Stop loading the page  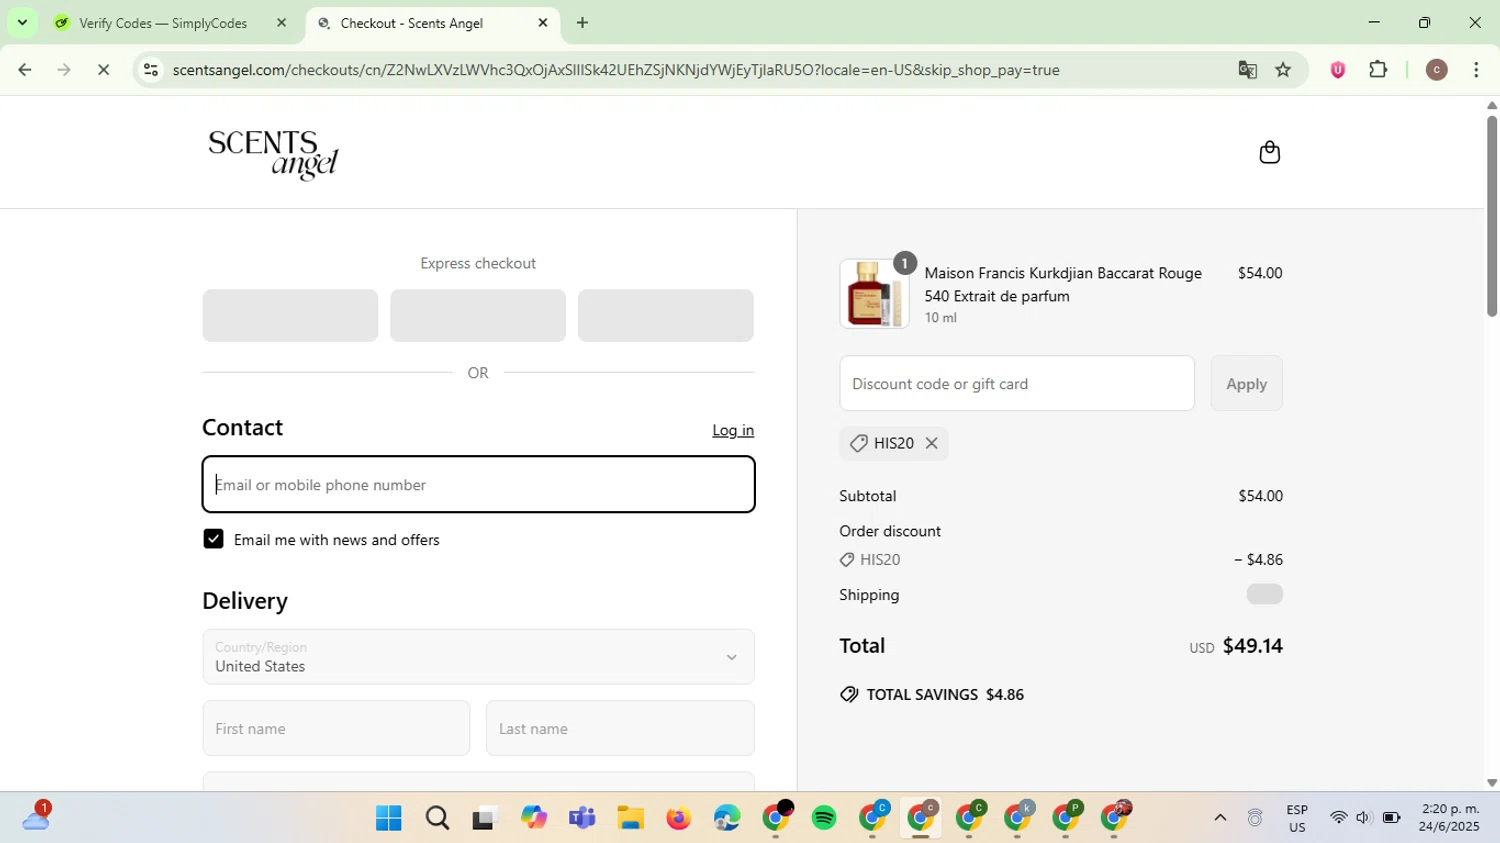click(x=103, y=70)
